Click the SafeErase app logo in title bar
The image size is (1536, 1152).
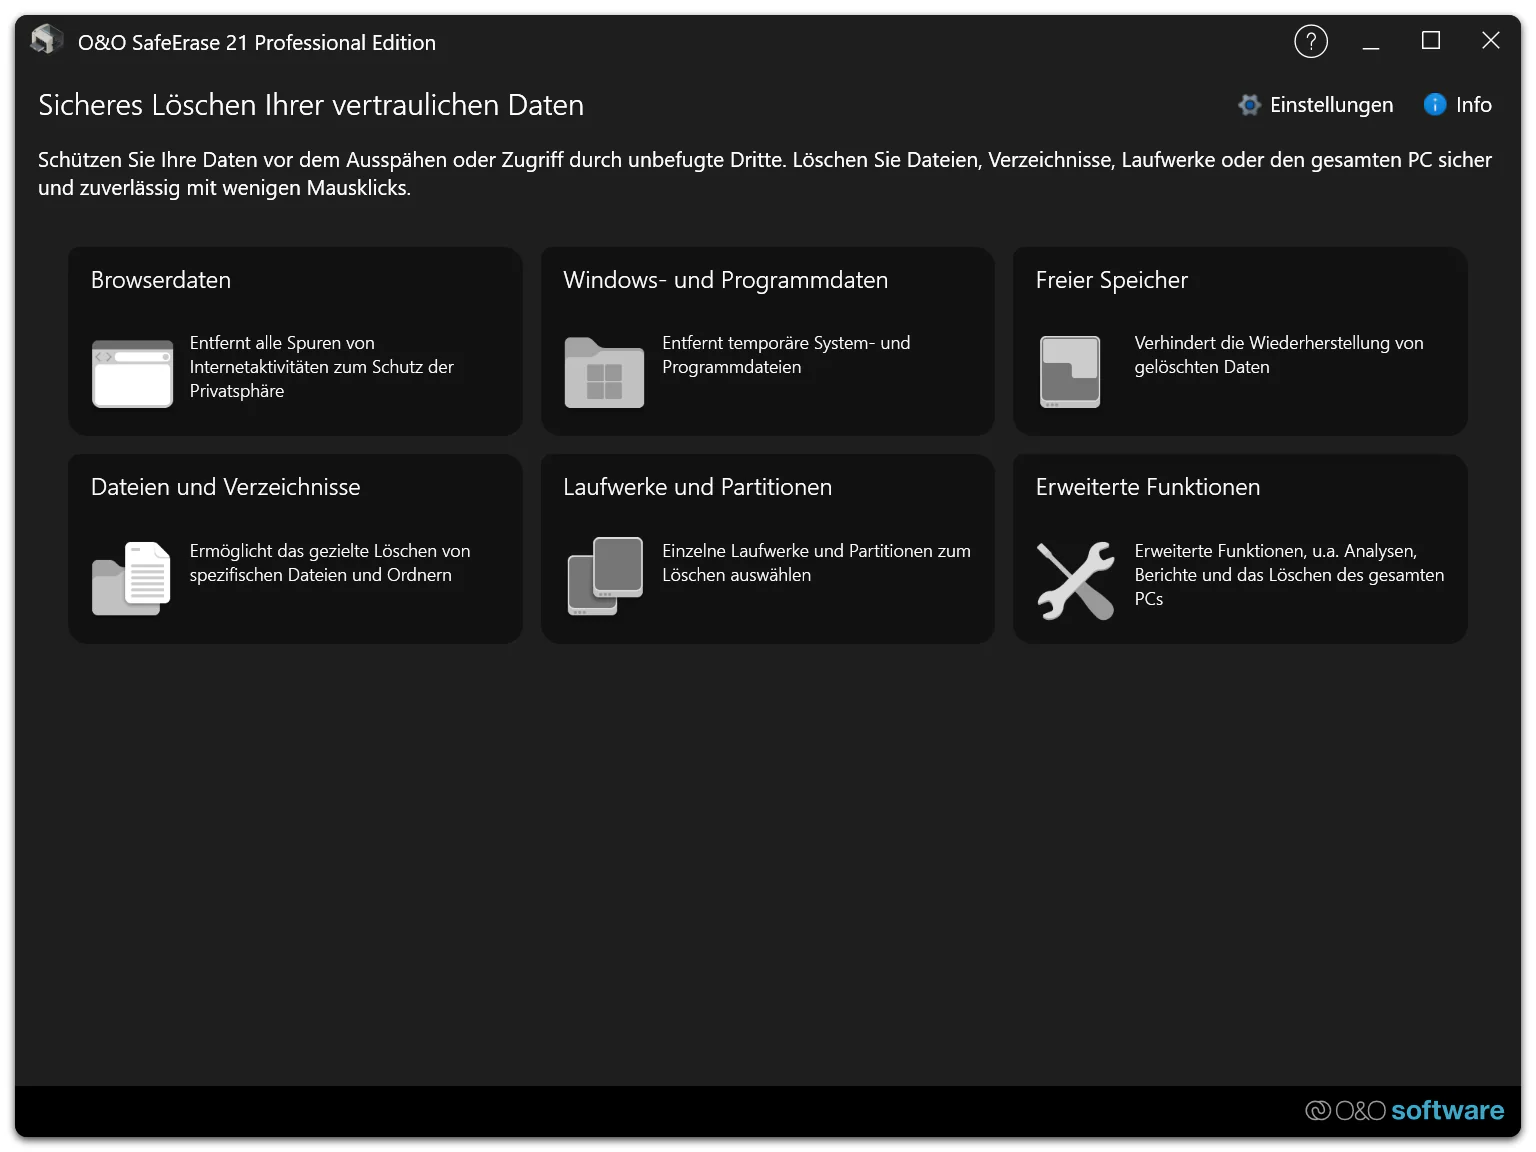(x=46, y=40)
